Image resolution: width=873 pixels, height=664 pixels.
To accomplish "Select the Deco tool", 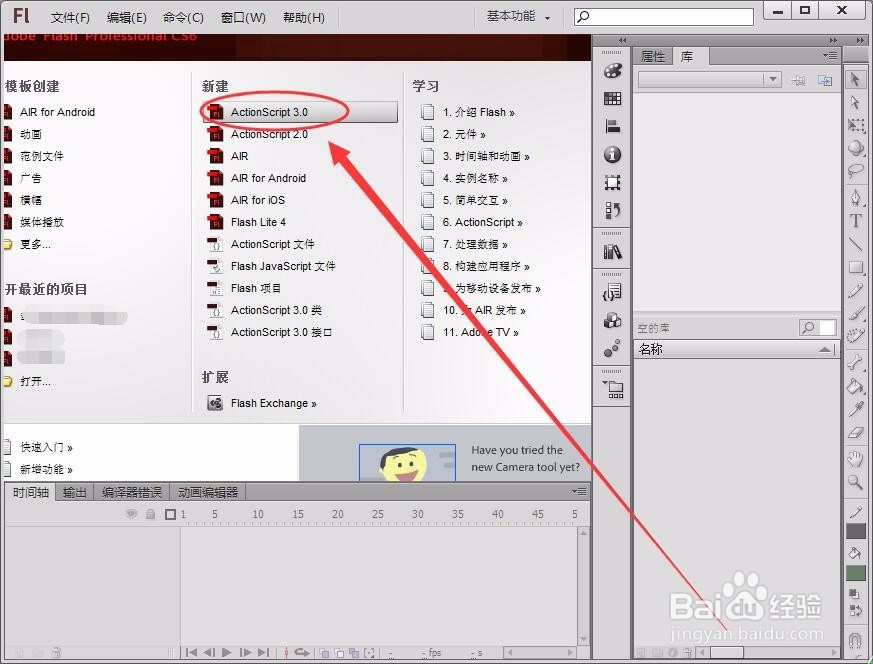I will 856,336.
